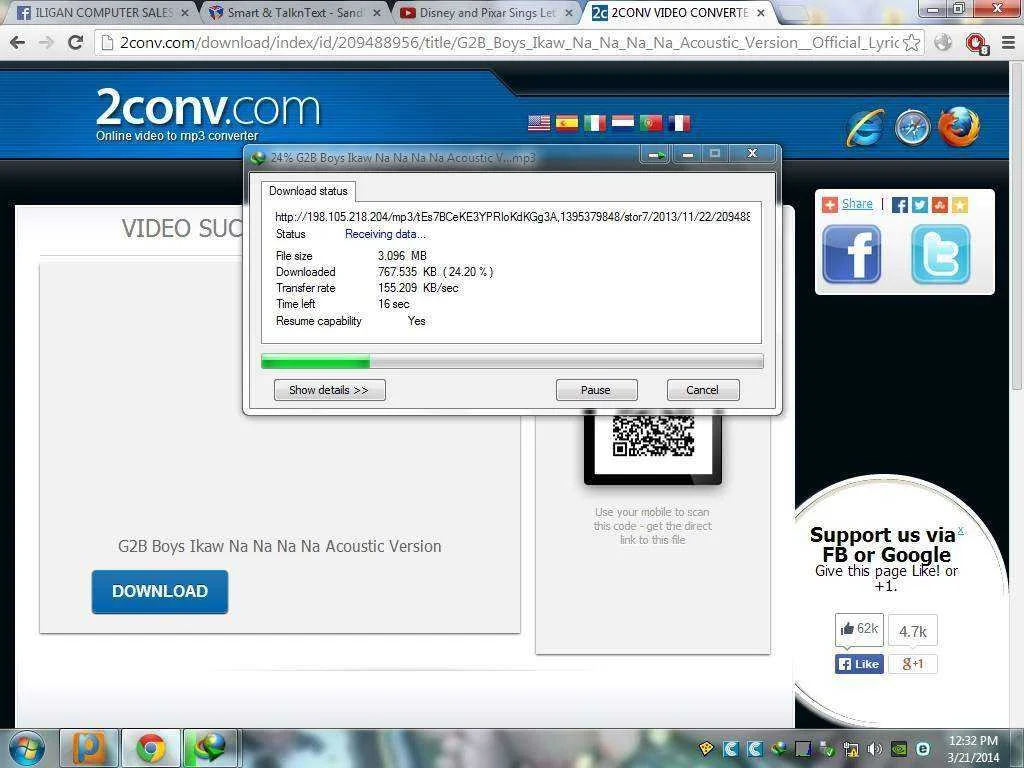
Task: Switch to Smart & TalknText tab
Action: 295,12
